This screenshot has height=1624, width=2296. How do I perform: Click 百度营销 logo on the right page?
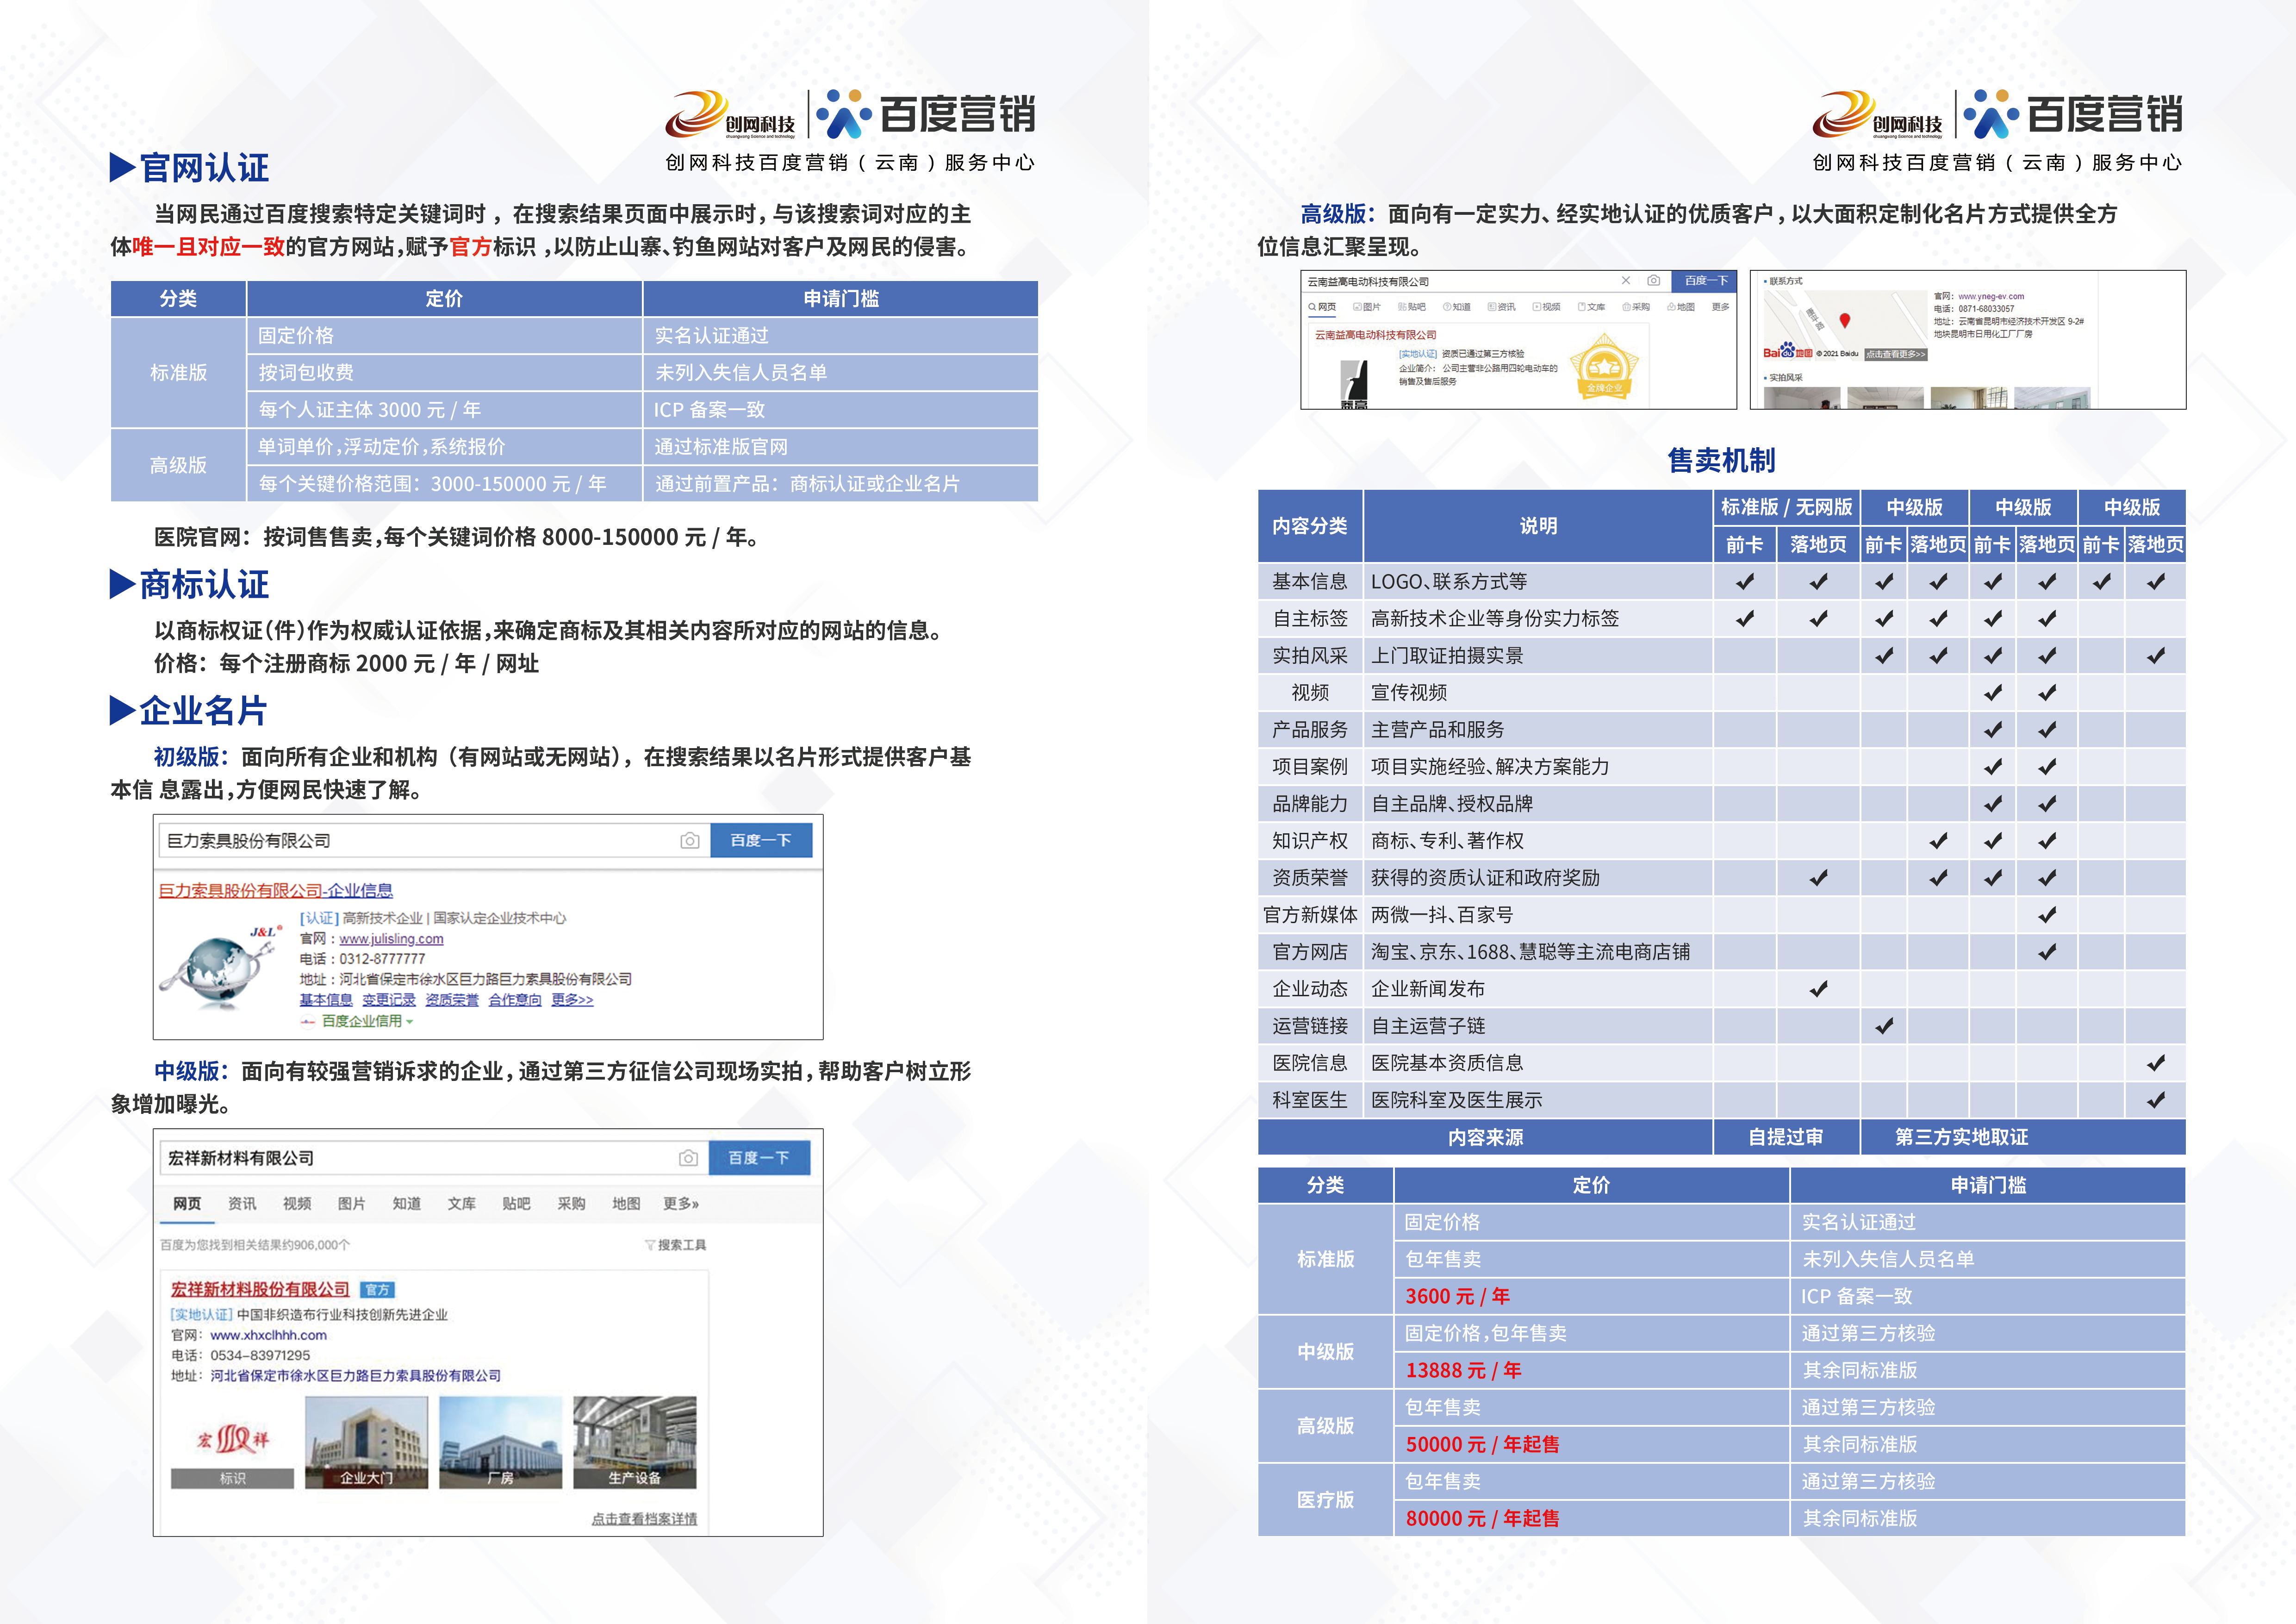pos(2074,114)
